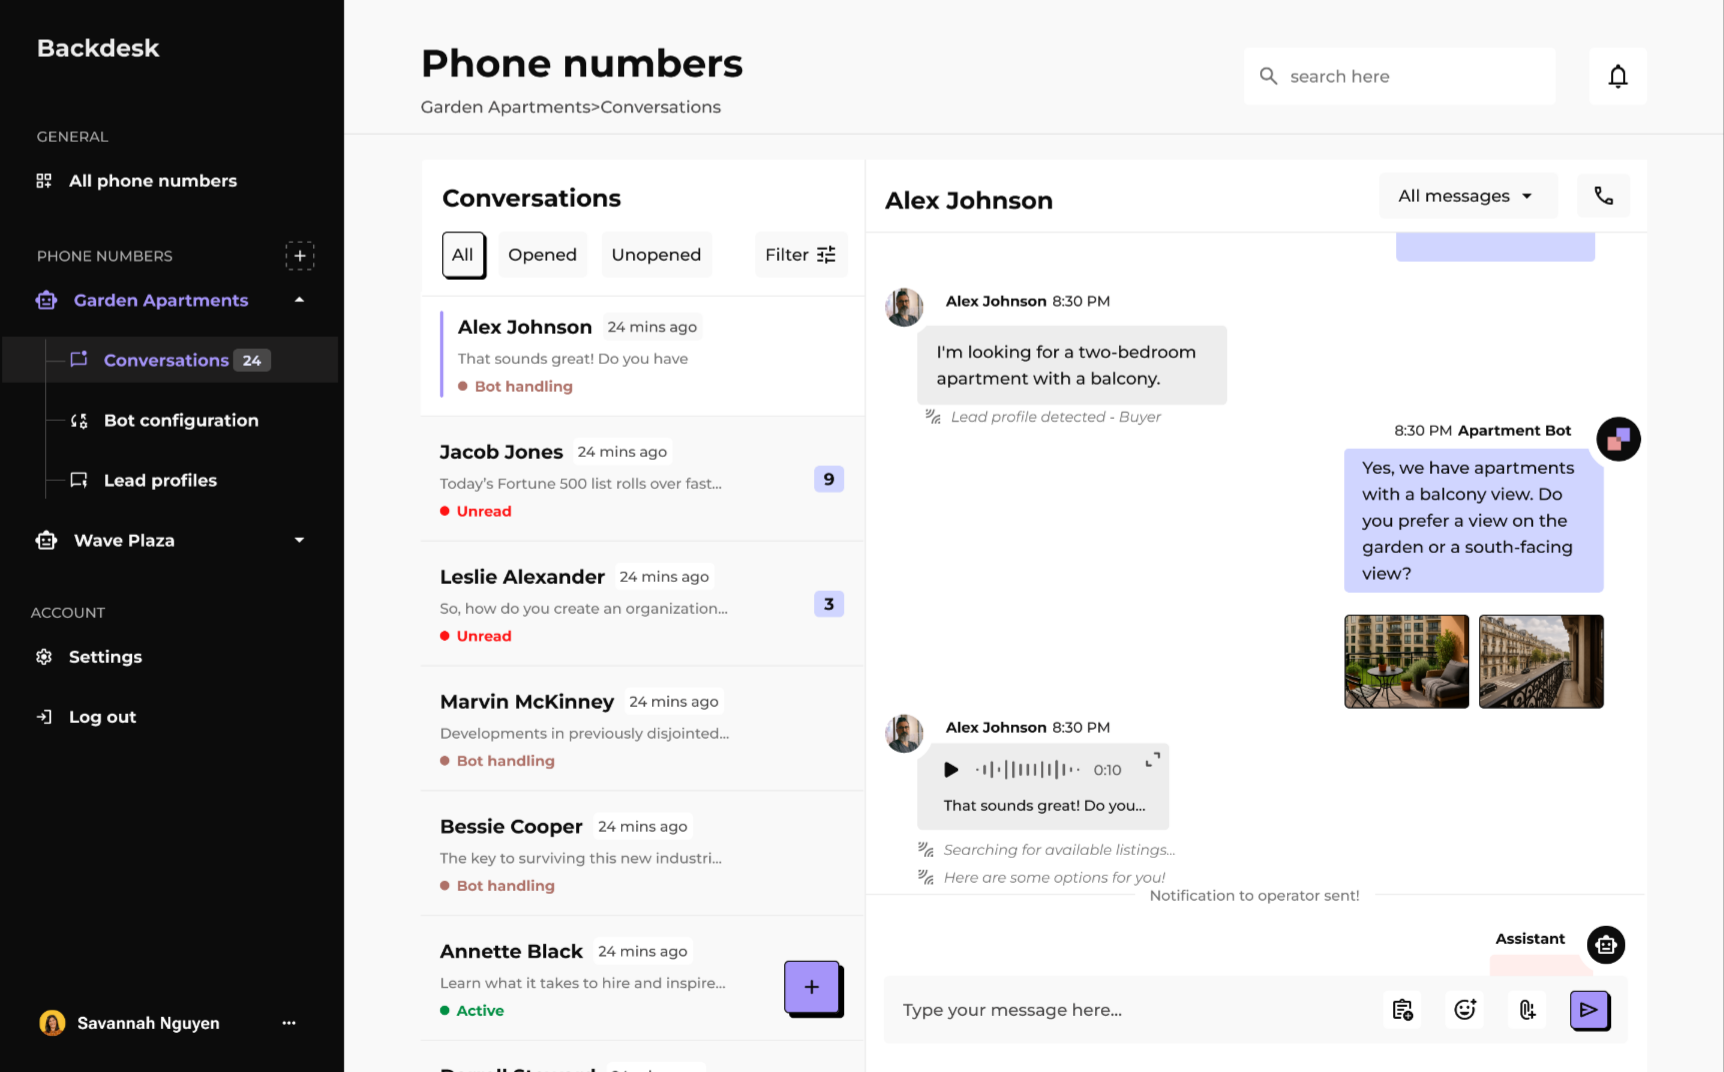
Task: Click the voice message waveform
Action: click(x=1028, y=769)
